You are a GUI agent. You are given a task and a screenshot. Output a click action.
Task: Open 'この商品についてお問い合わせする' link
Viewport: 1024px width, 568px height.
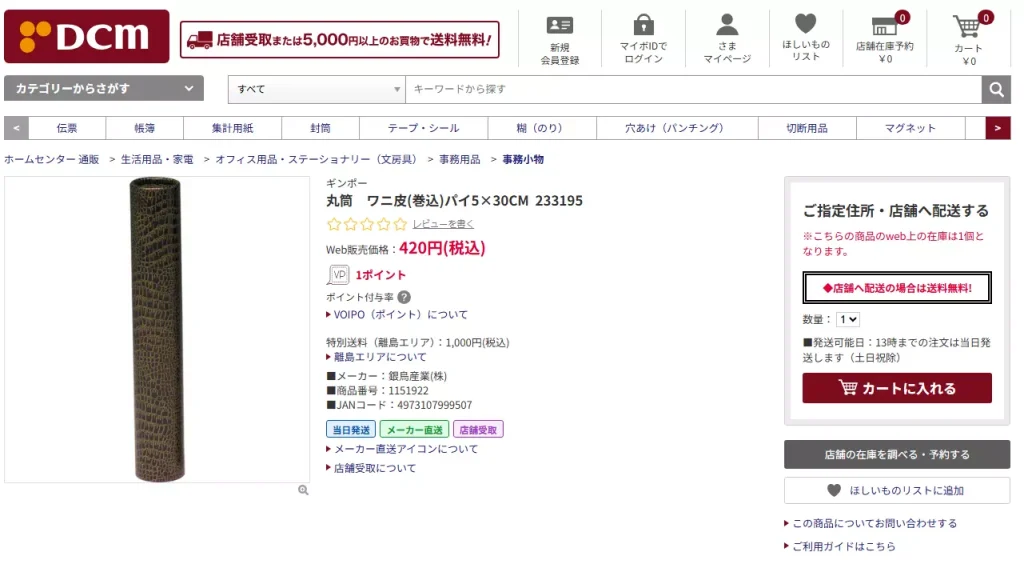tap(874, 524)
